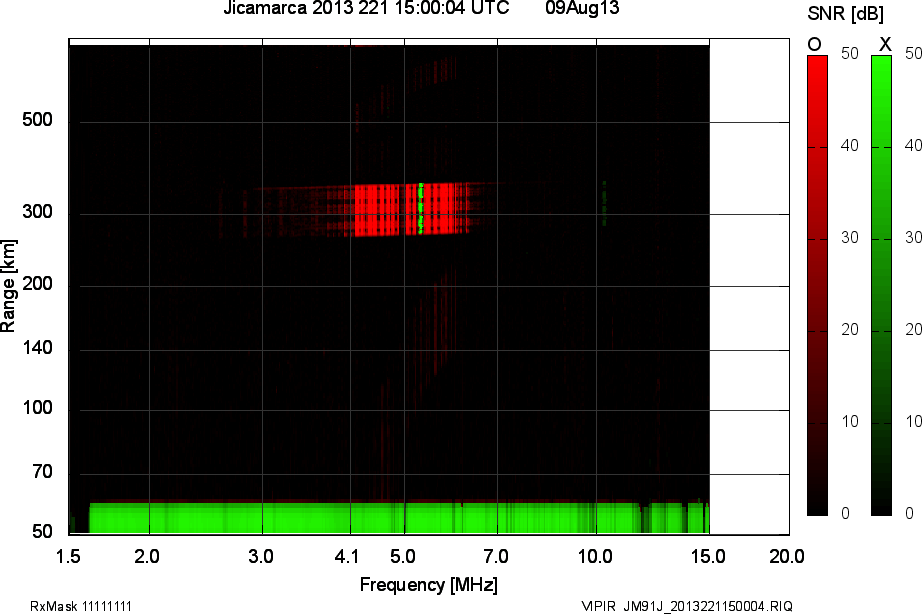Click the 10.0 frequency tick label

pos(596,555)
